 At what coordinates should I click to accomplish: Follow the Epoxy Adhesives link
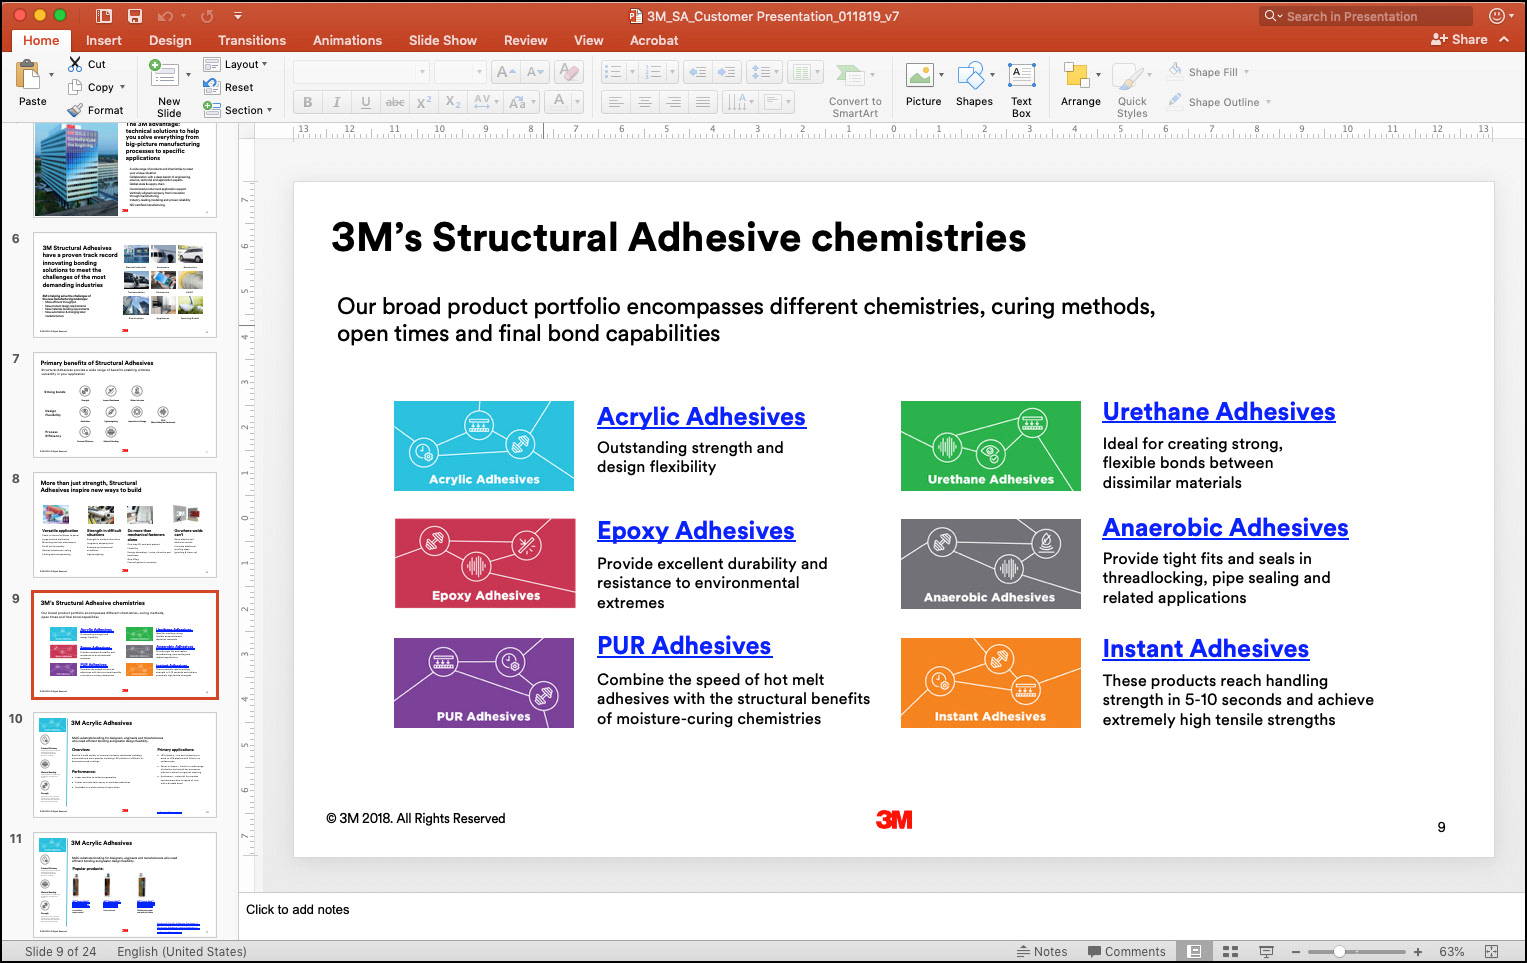pyautogui.click(x=696, y=531)
